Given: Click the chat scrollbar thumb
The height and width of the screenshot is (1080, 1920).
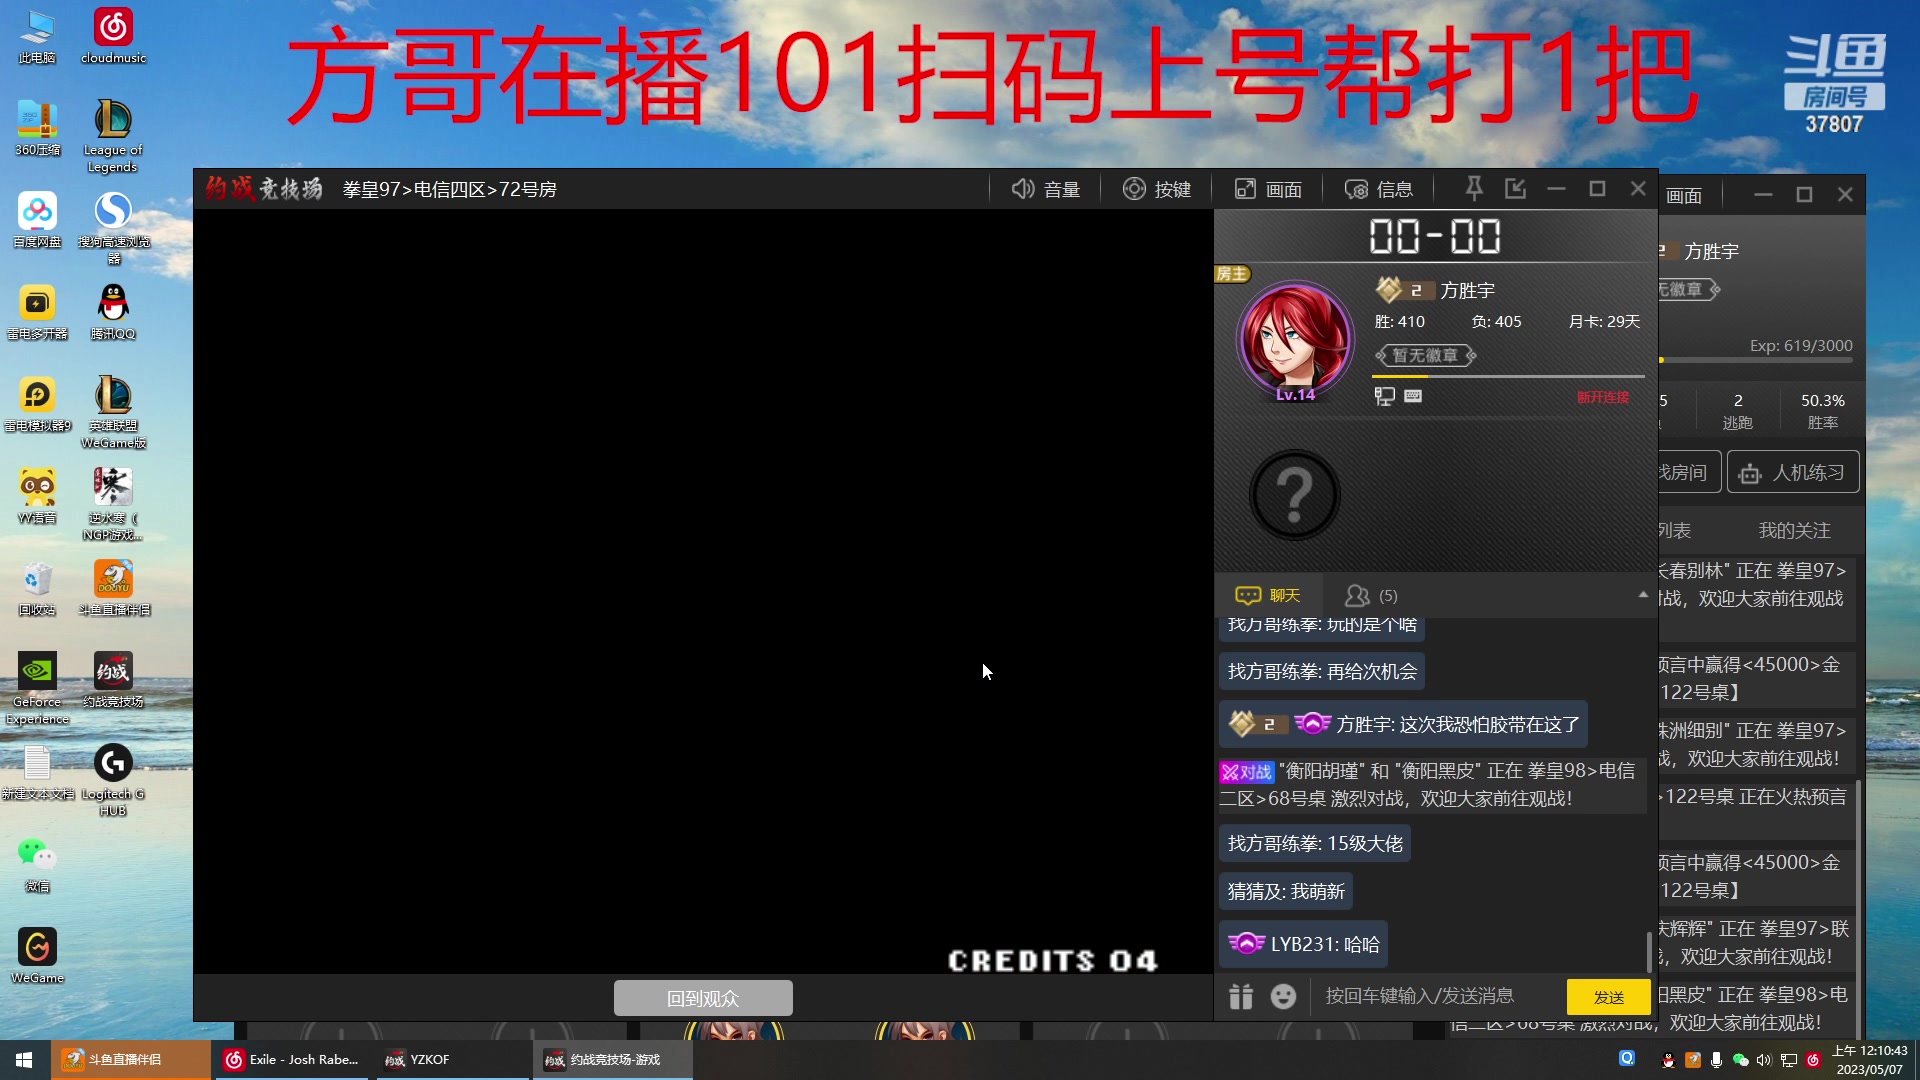Looking at the screenshot, I should click(x=1649, y=951).
